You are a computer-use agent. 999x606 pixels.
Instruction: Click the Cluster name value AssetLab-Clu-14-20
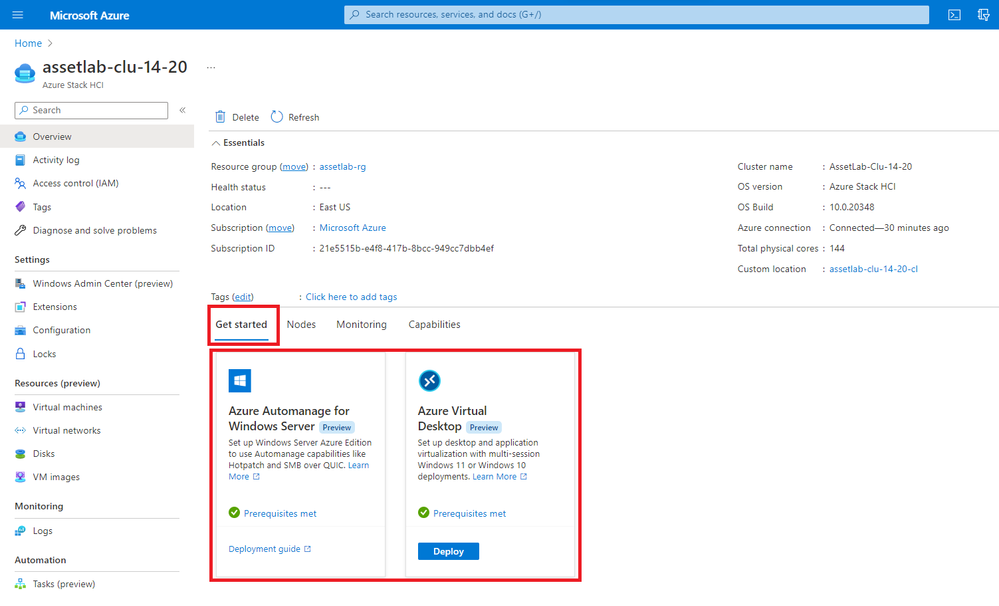click(870, 166)
